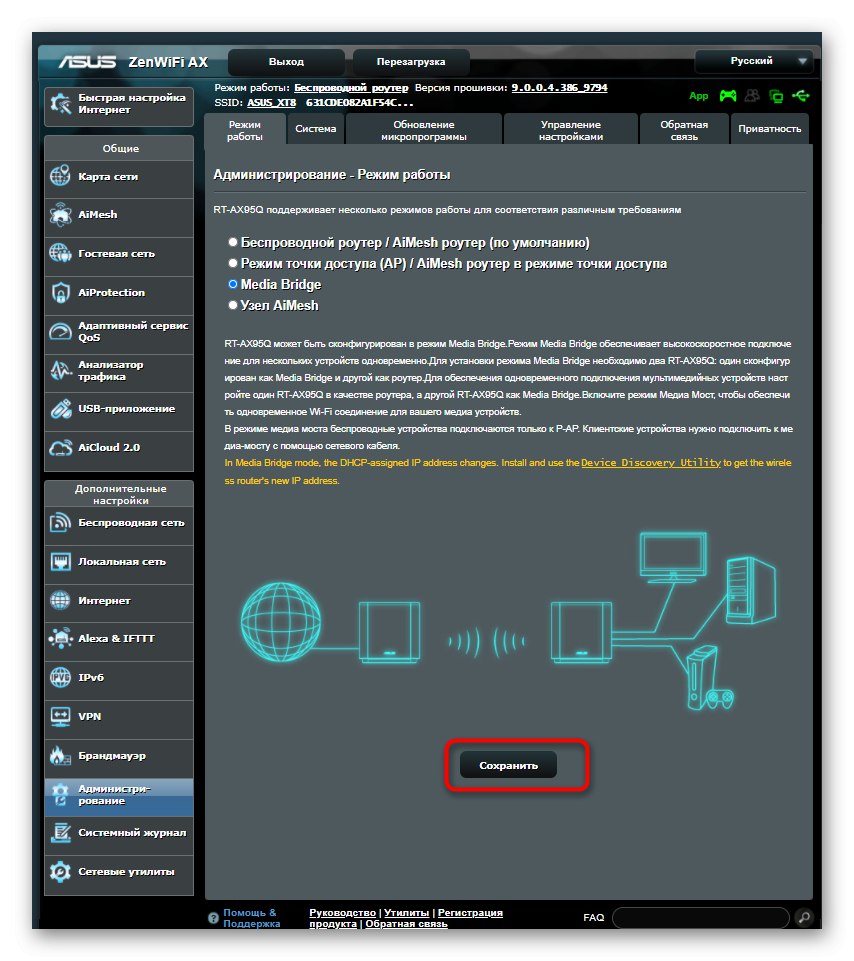Open Системный журнал menu label
Screen dimensions: 854x961
pyautogui.click(x=132, y=833)
